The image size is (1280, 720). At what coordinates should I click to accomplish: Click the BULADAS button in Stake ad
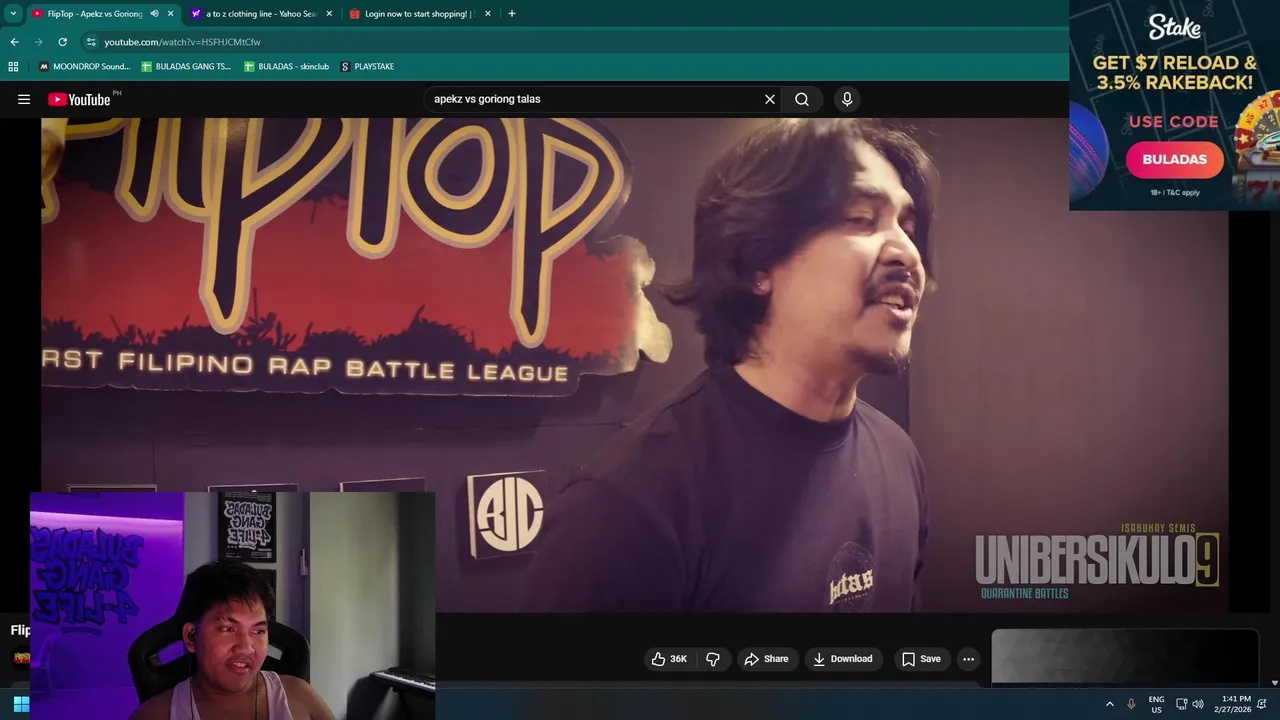(x=1175, y=159)
